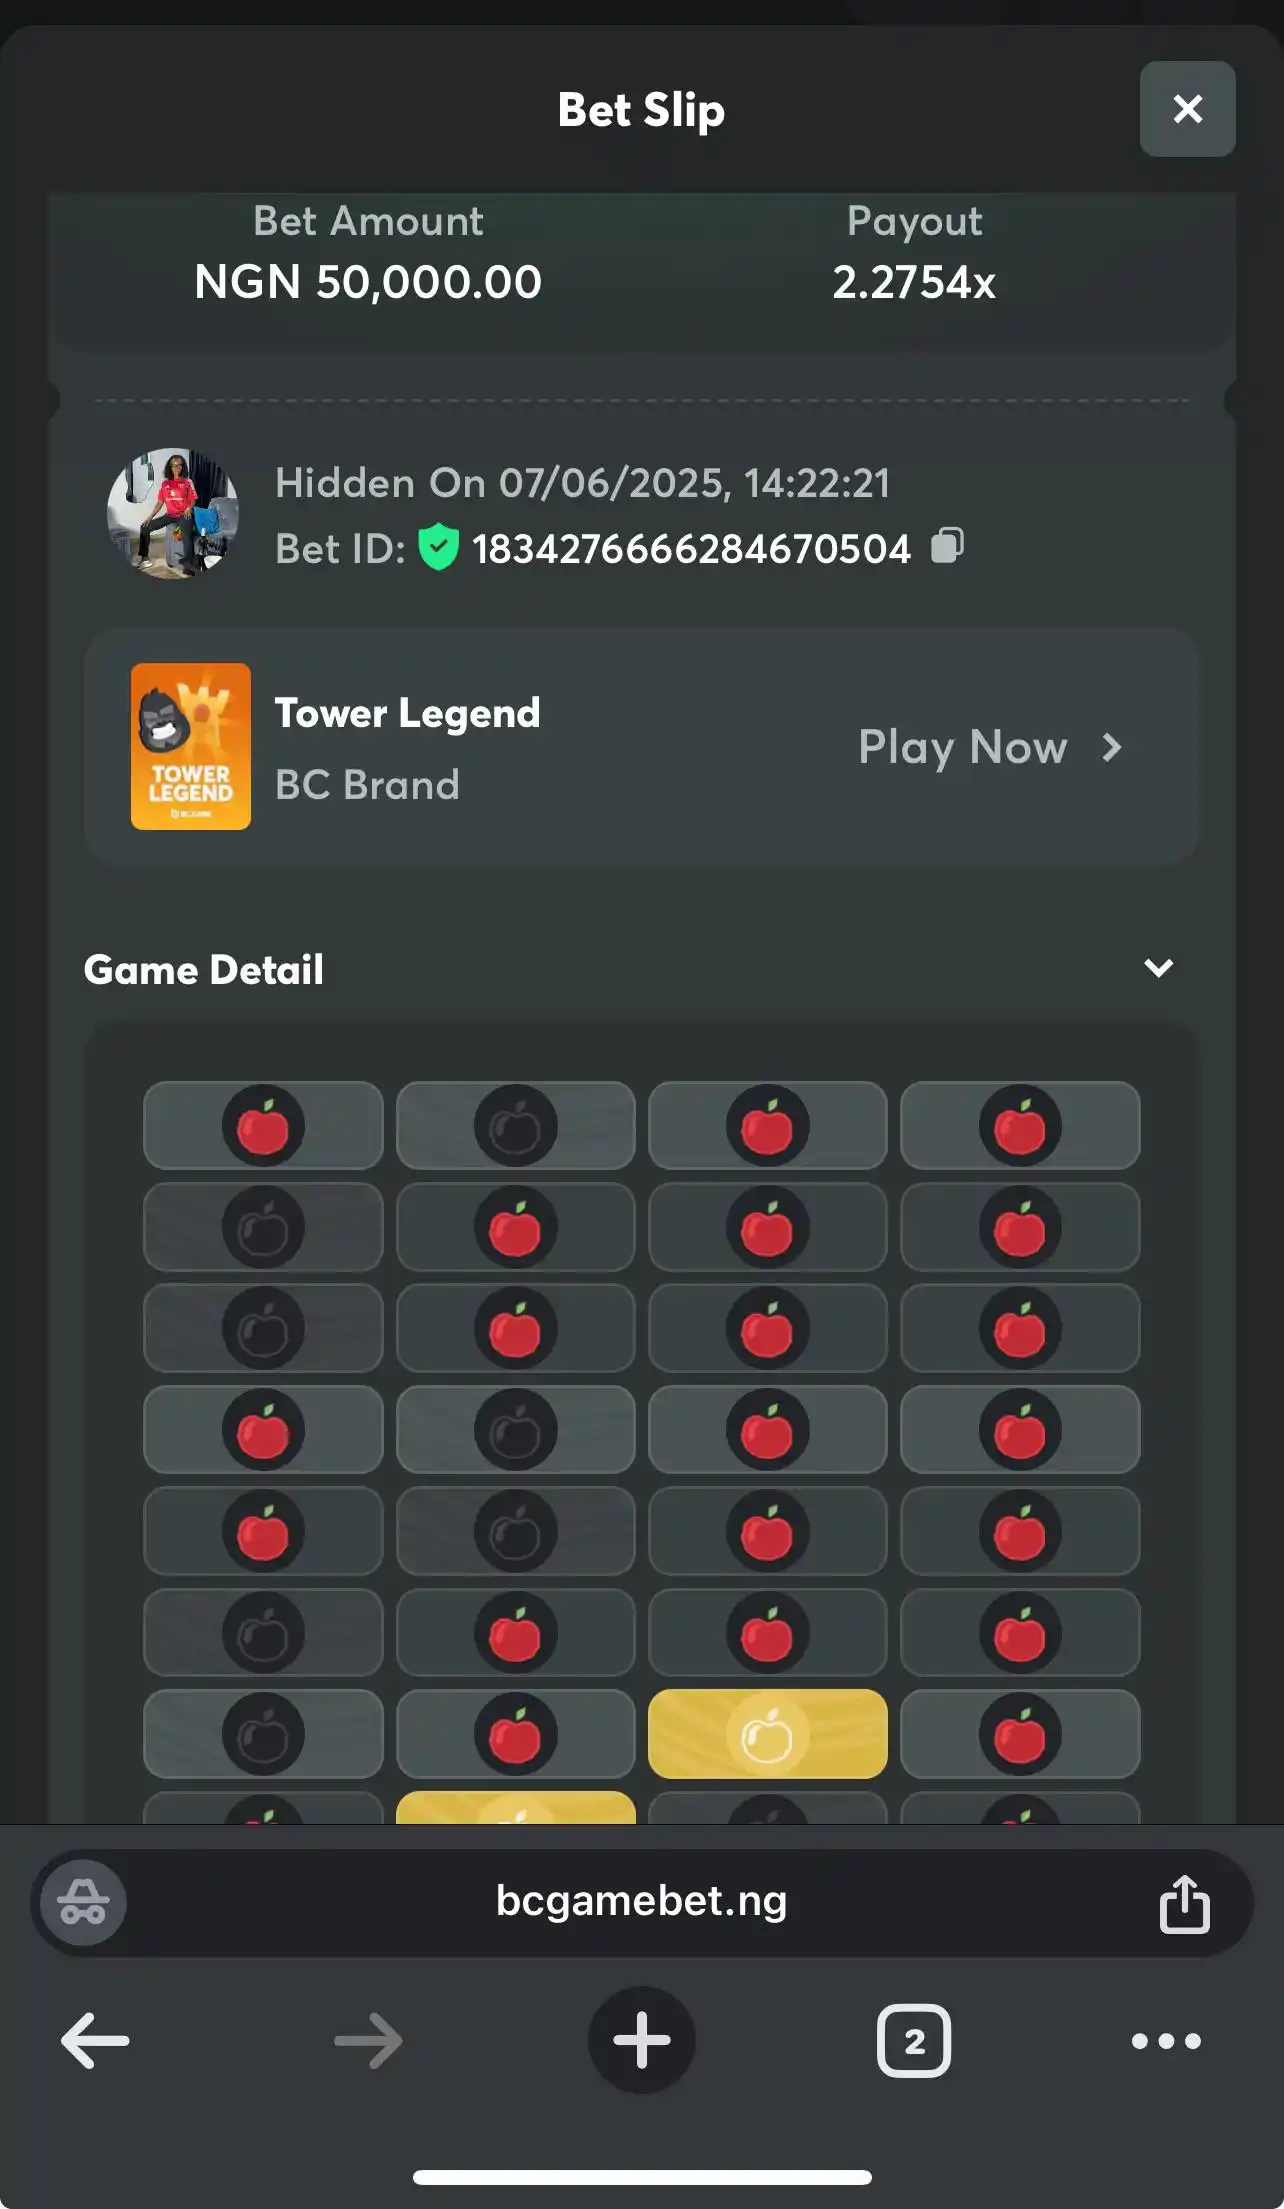Tap the dark apple in top row

coord(516,1126)
